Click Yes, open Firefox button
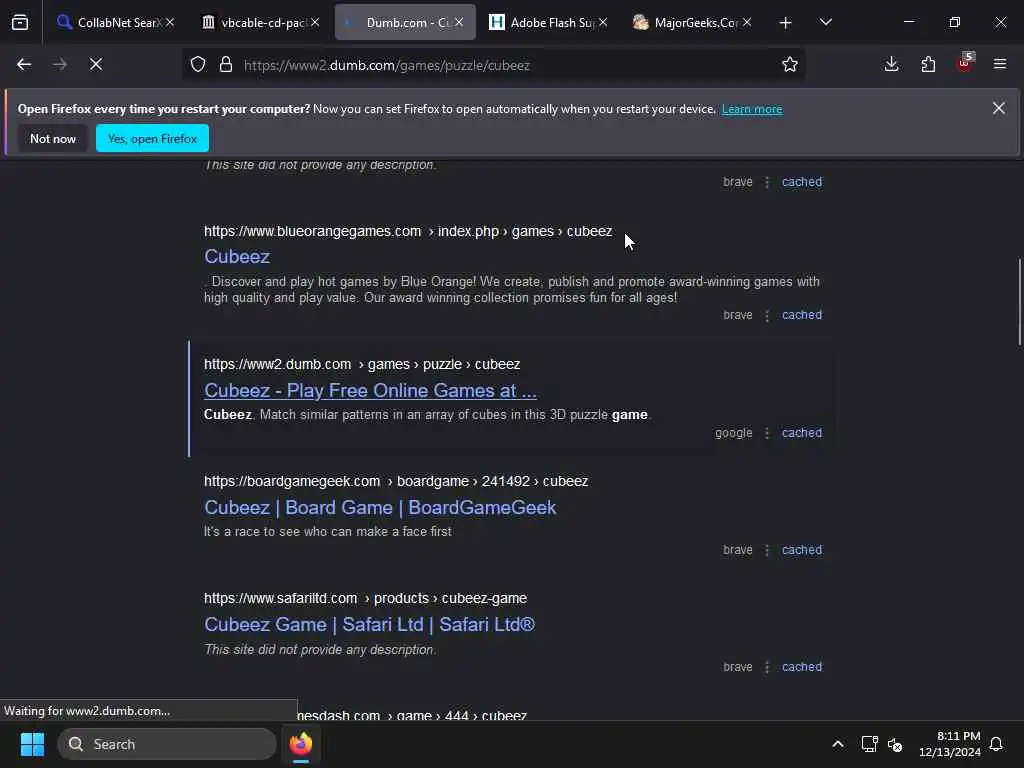 (152, 138)
